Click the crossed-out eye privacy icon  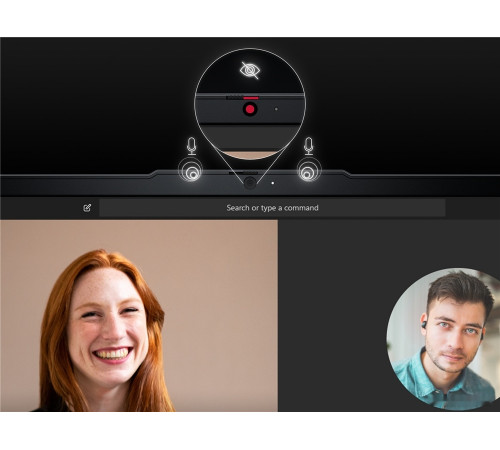click(x=249, y=70)
